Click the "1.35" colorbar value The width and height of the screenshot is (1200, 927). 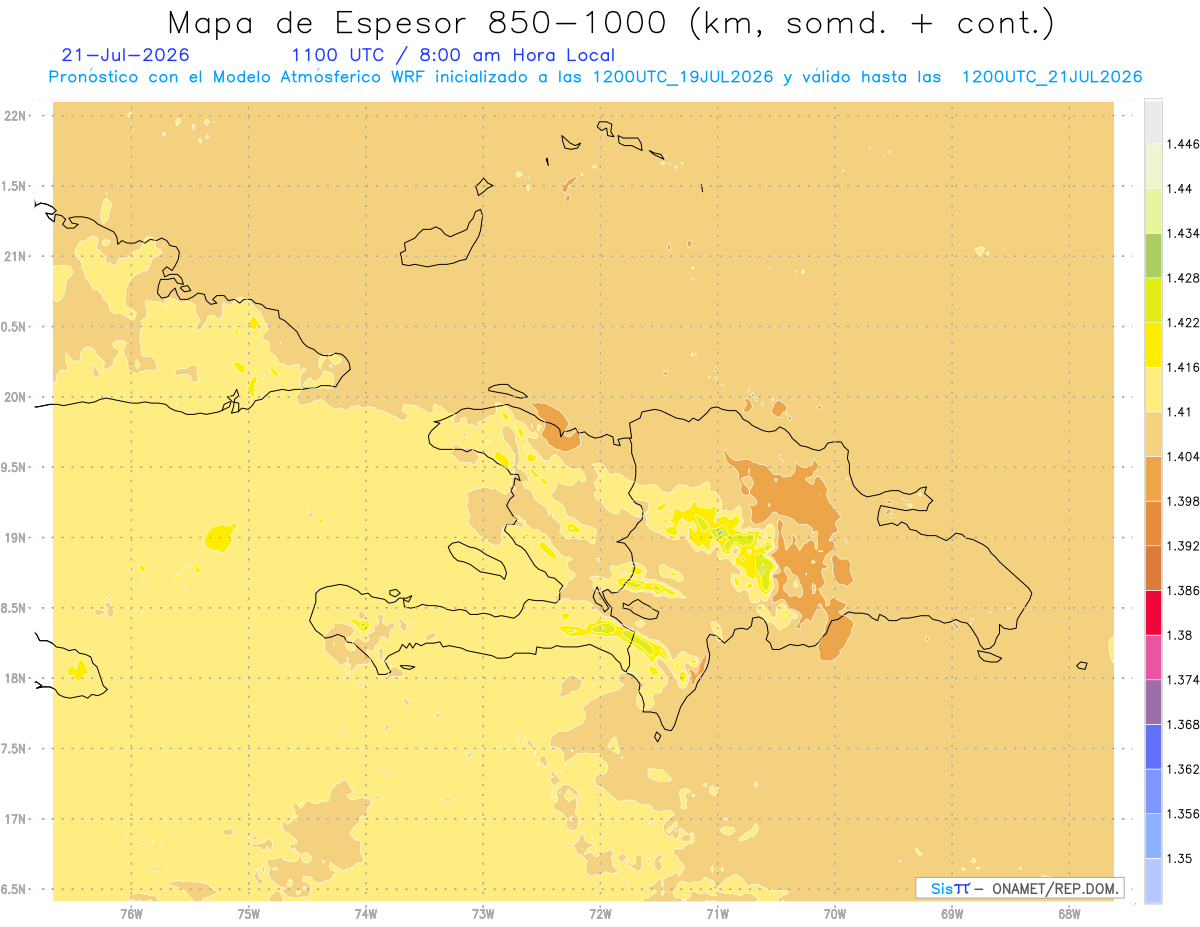coord(1180,858)
